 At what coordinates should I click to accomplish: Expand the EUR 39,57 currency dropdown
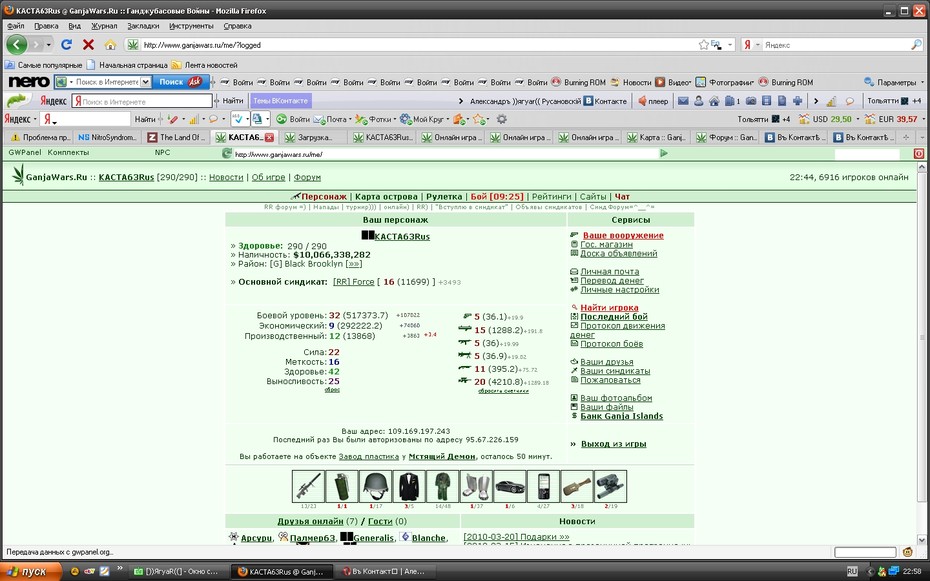922,119
